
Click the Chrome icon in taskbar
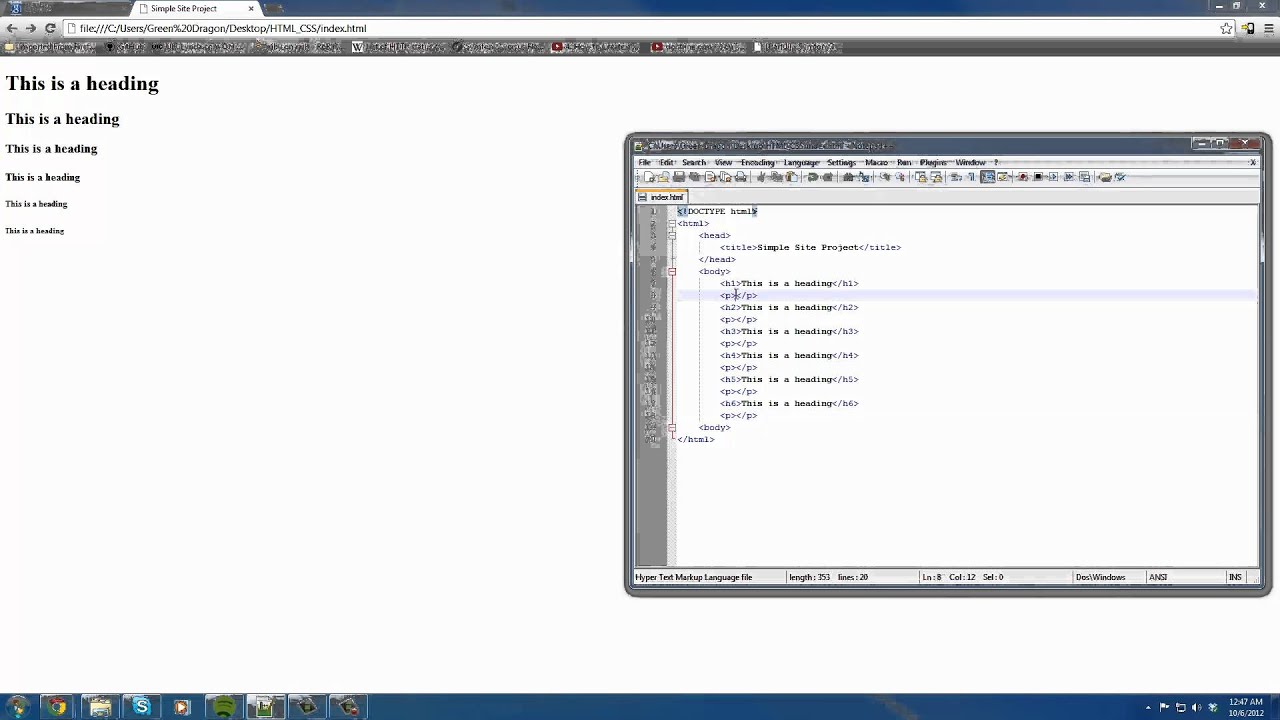[x=57, y=707]
